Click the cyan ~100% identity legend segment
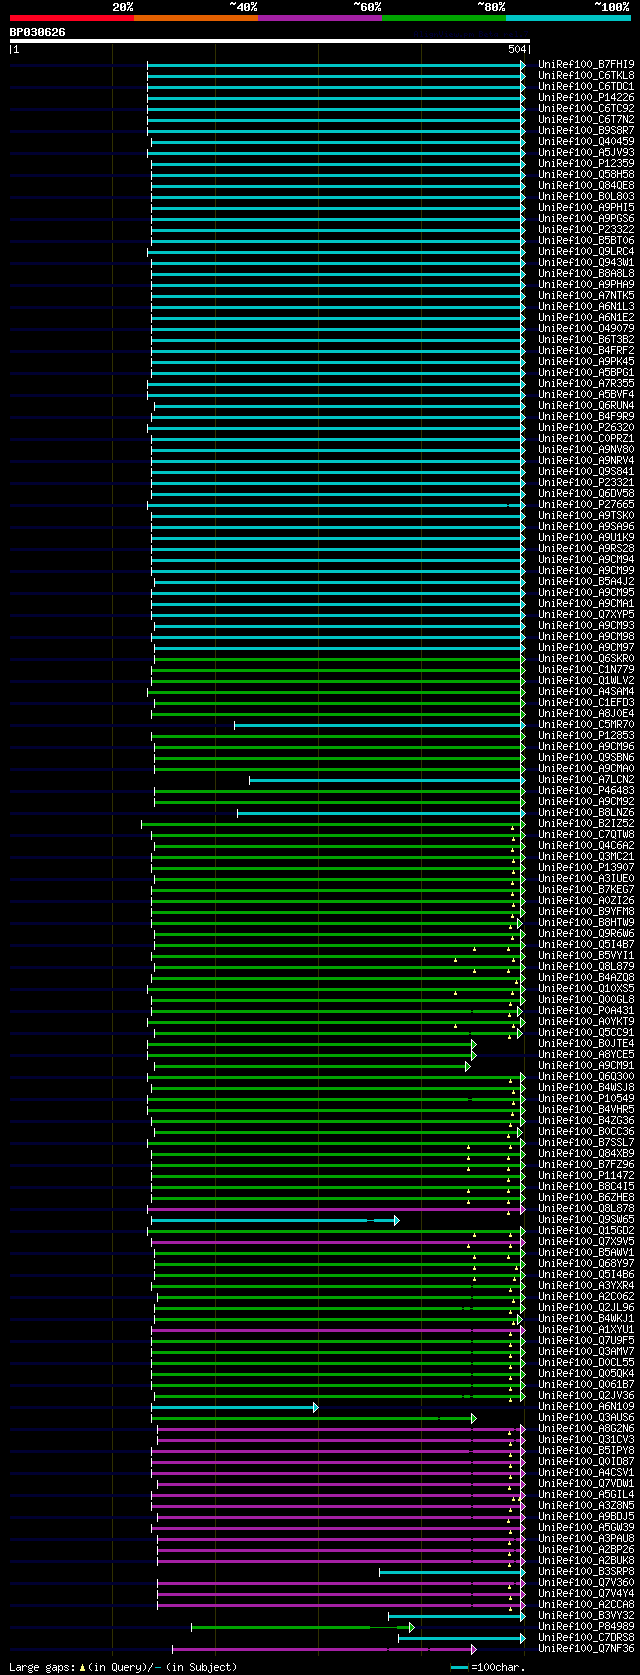640x1675 pixels. 568,18
